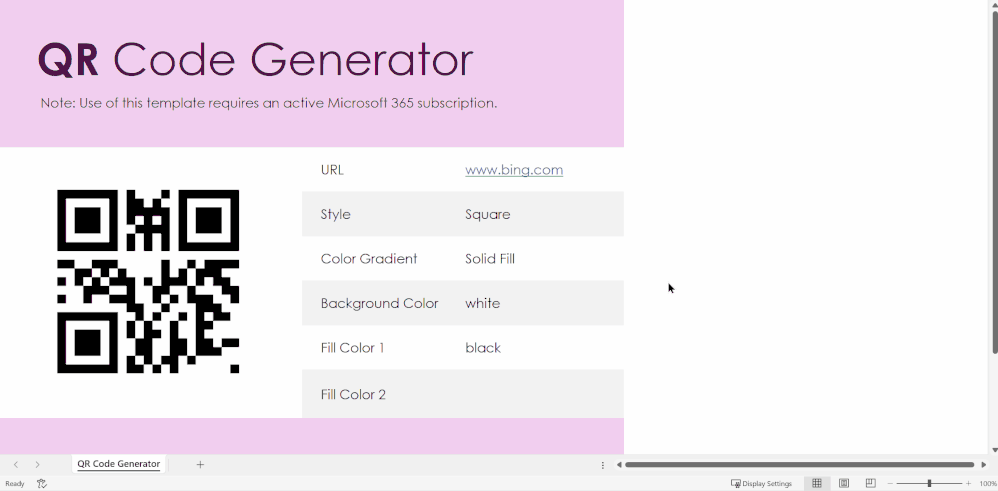The height and width of the screenshot is (491, 998).
Task: Click the URL label cell
Action: click(332, 170)
